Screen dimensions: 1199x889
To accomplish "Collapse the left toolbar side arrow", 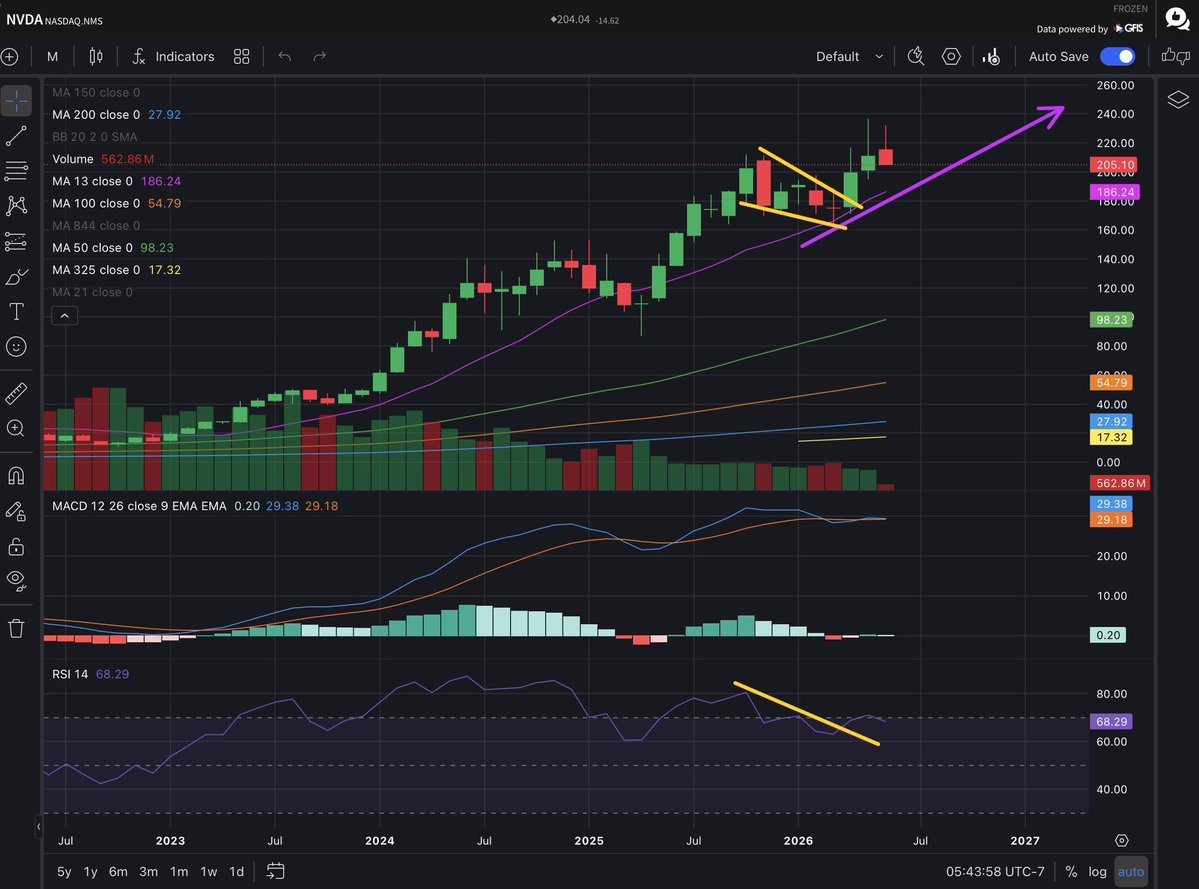I will 38,826.
